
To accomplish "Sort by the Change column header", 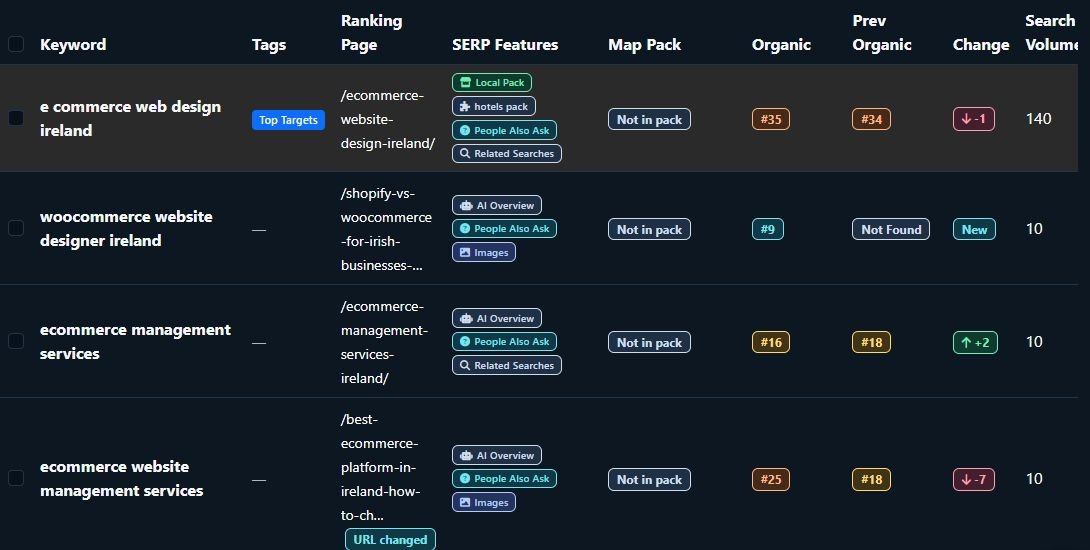I will point(981,45).
